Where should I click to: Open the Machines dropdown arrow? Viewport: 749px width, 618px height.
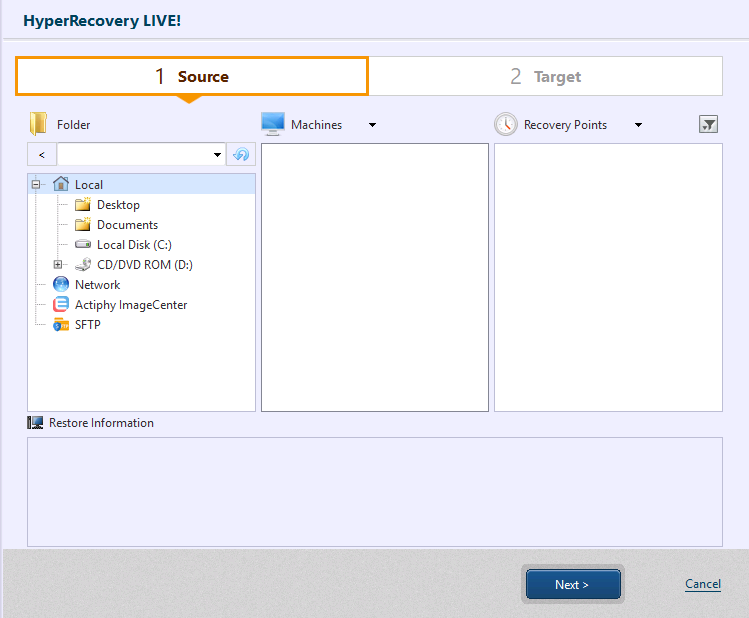372,125
